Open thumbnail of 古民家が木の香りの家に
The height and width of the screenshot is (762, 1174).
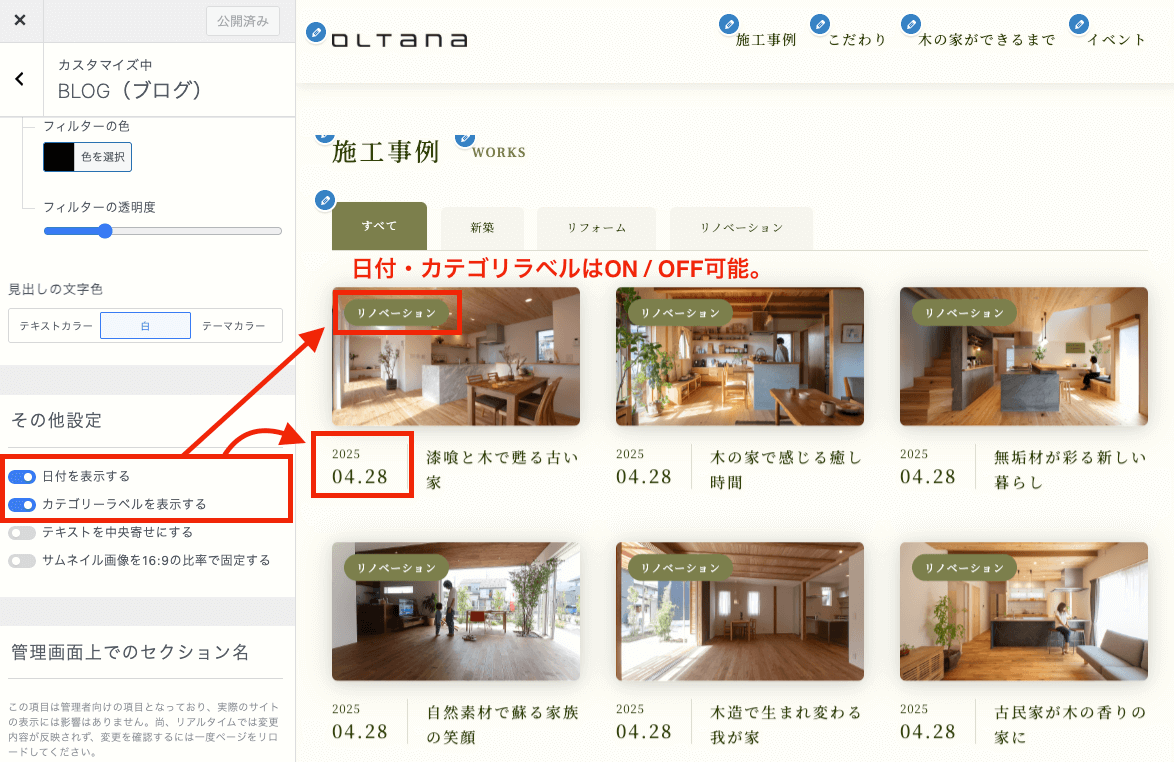point(1024,612)
